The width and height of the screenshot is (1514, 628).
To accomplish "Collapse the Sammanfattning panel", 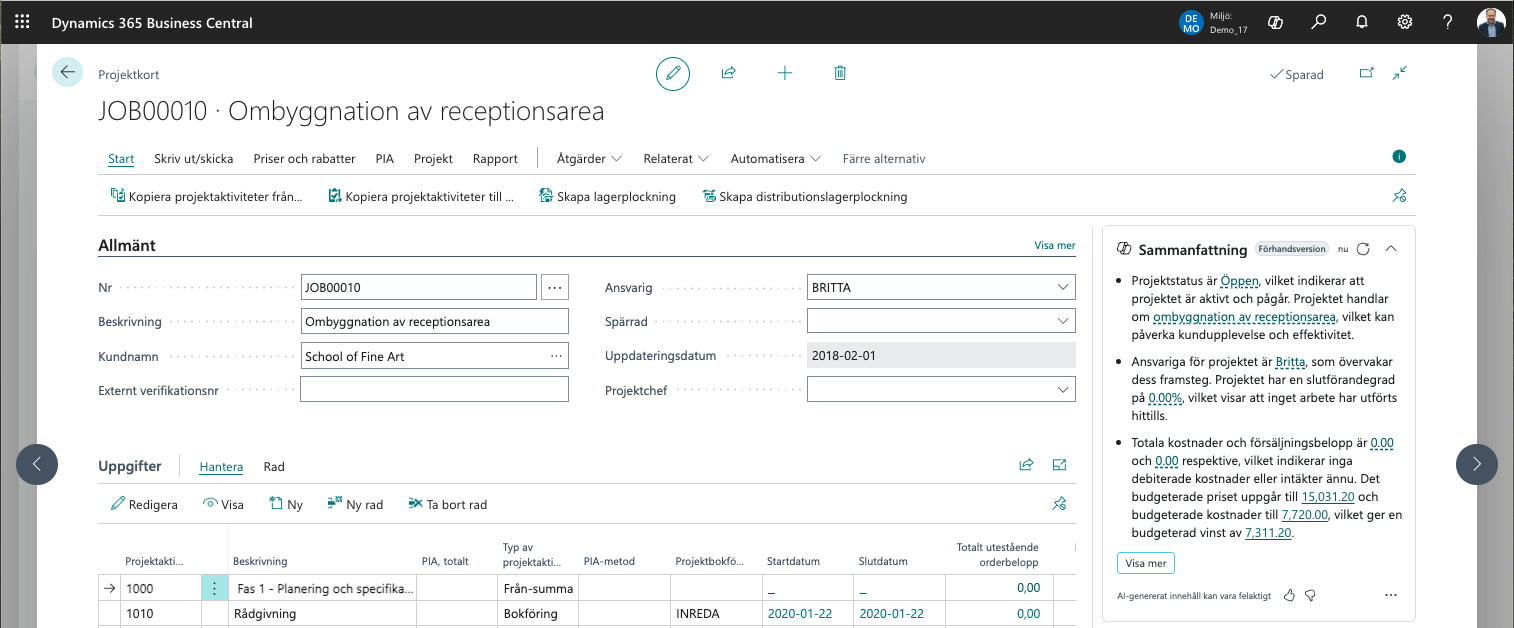I will [1390, 249].
